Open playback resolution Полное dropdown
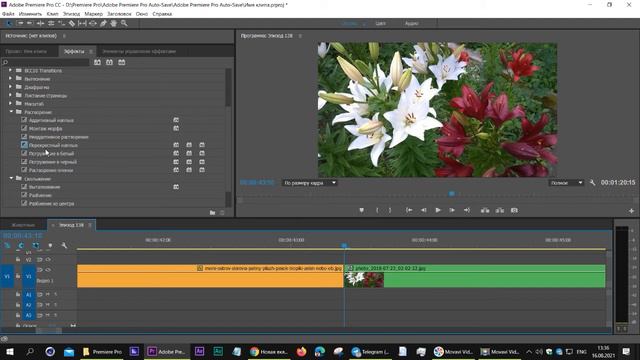 tap(566, 183)
